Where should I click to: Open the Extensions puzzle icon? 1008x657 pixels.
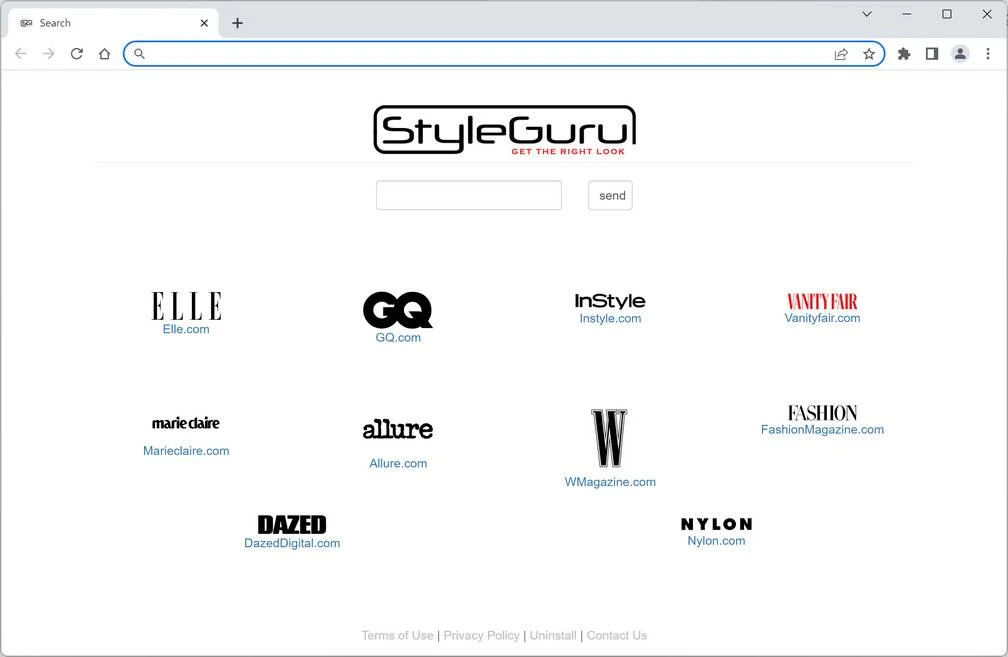tap(904, 54)
